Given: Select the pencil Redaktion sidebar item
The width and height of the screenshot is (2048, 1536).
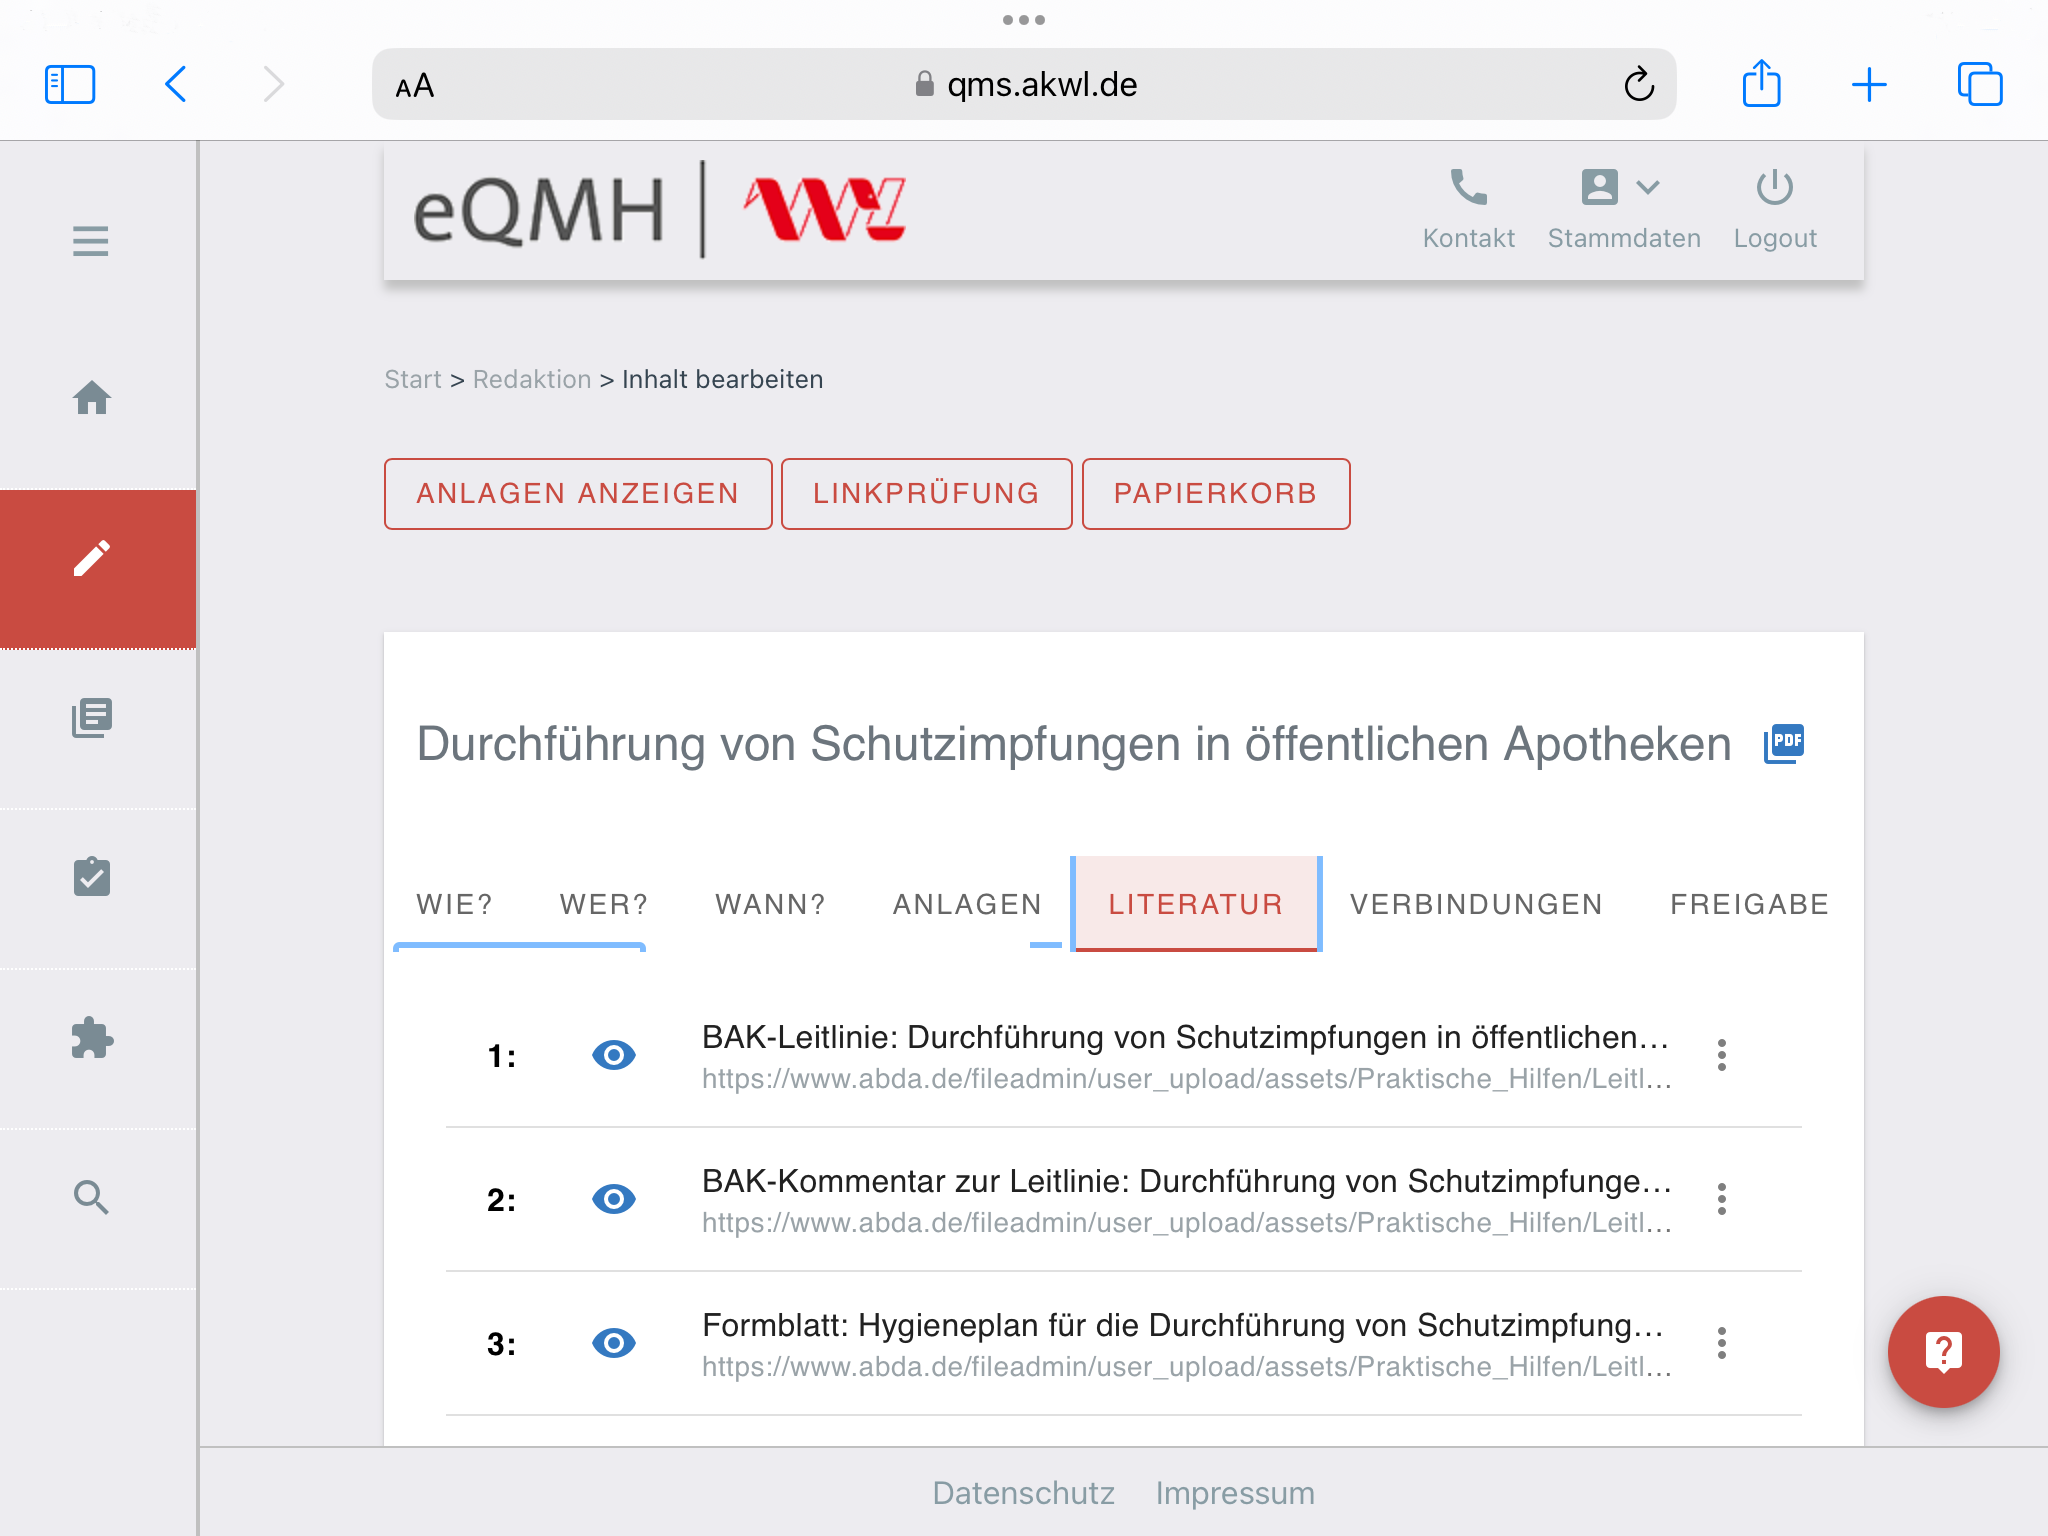Looking at the screenshot, I should 97,569.
